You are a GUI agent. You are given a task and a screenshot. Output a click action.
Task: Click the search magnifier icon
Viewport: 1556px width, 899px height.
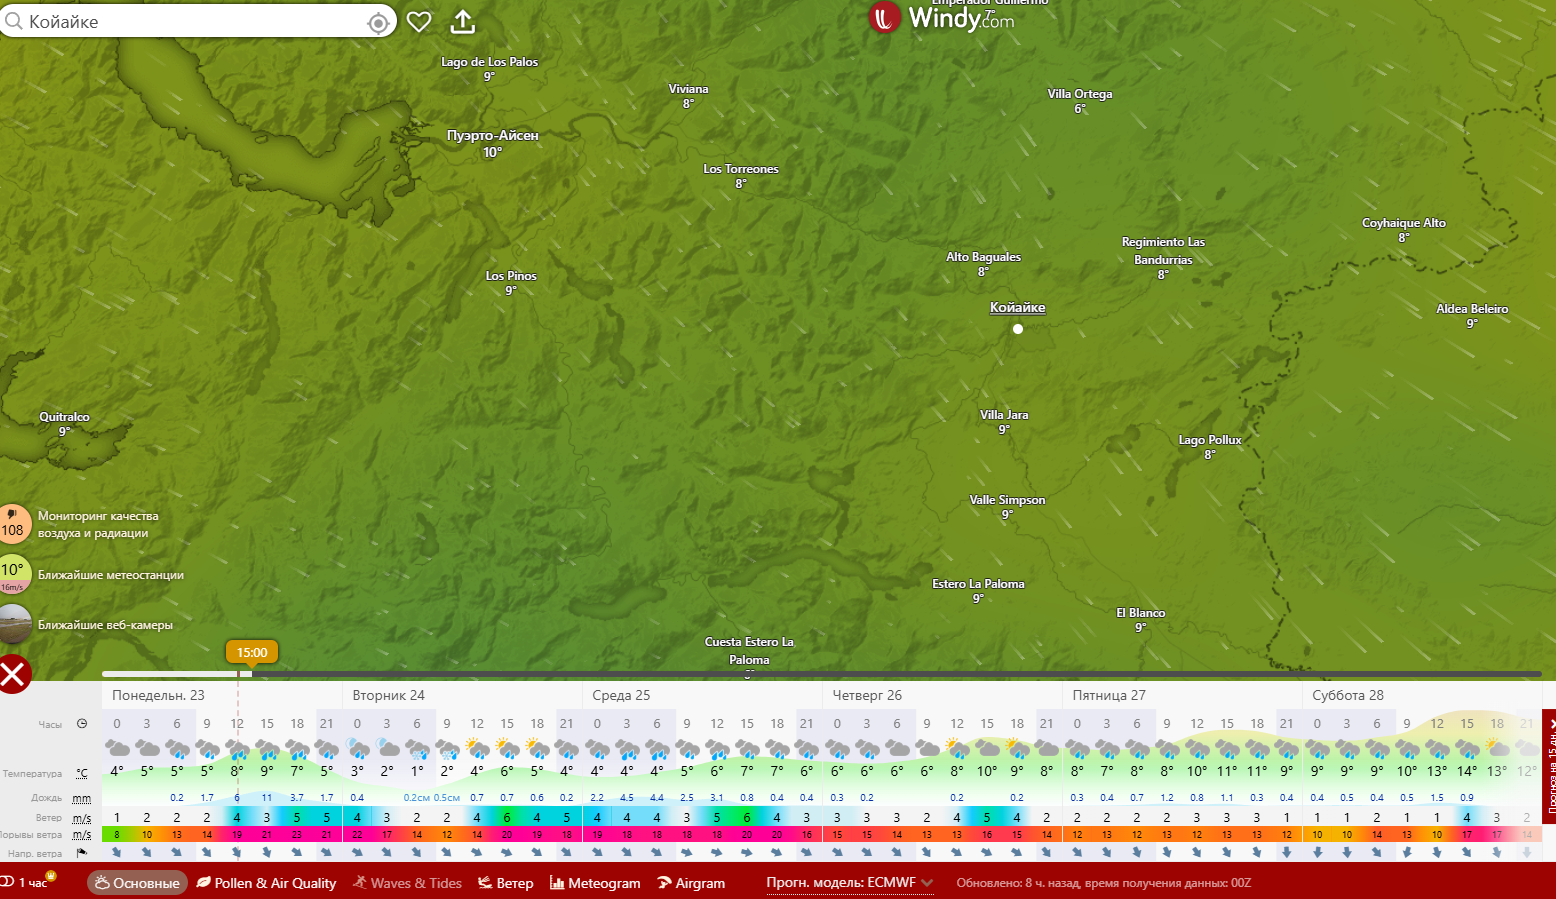click(x=12, y=21)
